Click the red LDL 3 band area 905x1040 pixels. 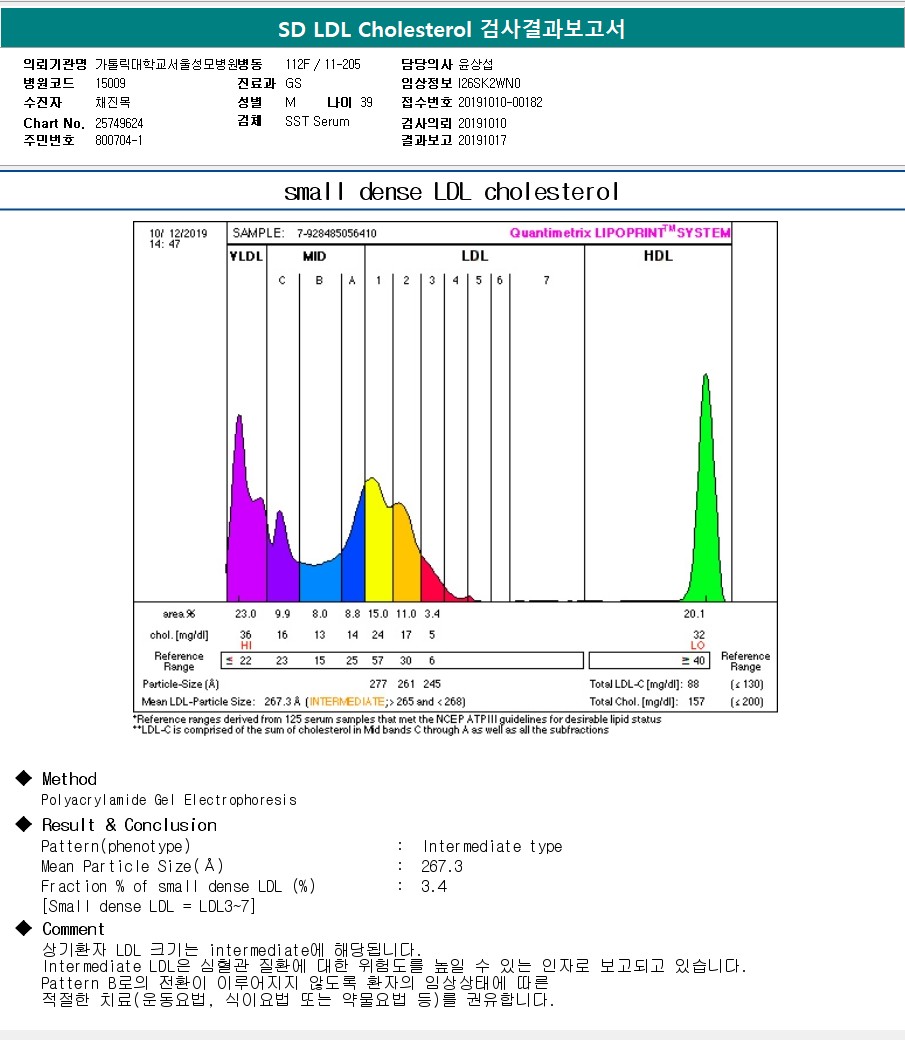(x=431, y=582)
